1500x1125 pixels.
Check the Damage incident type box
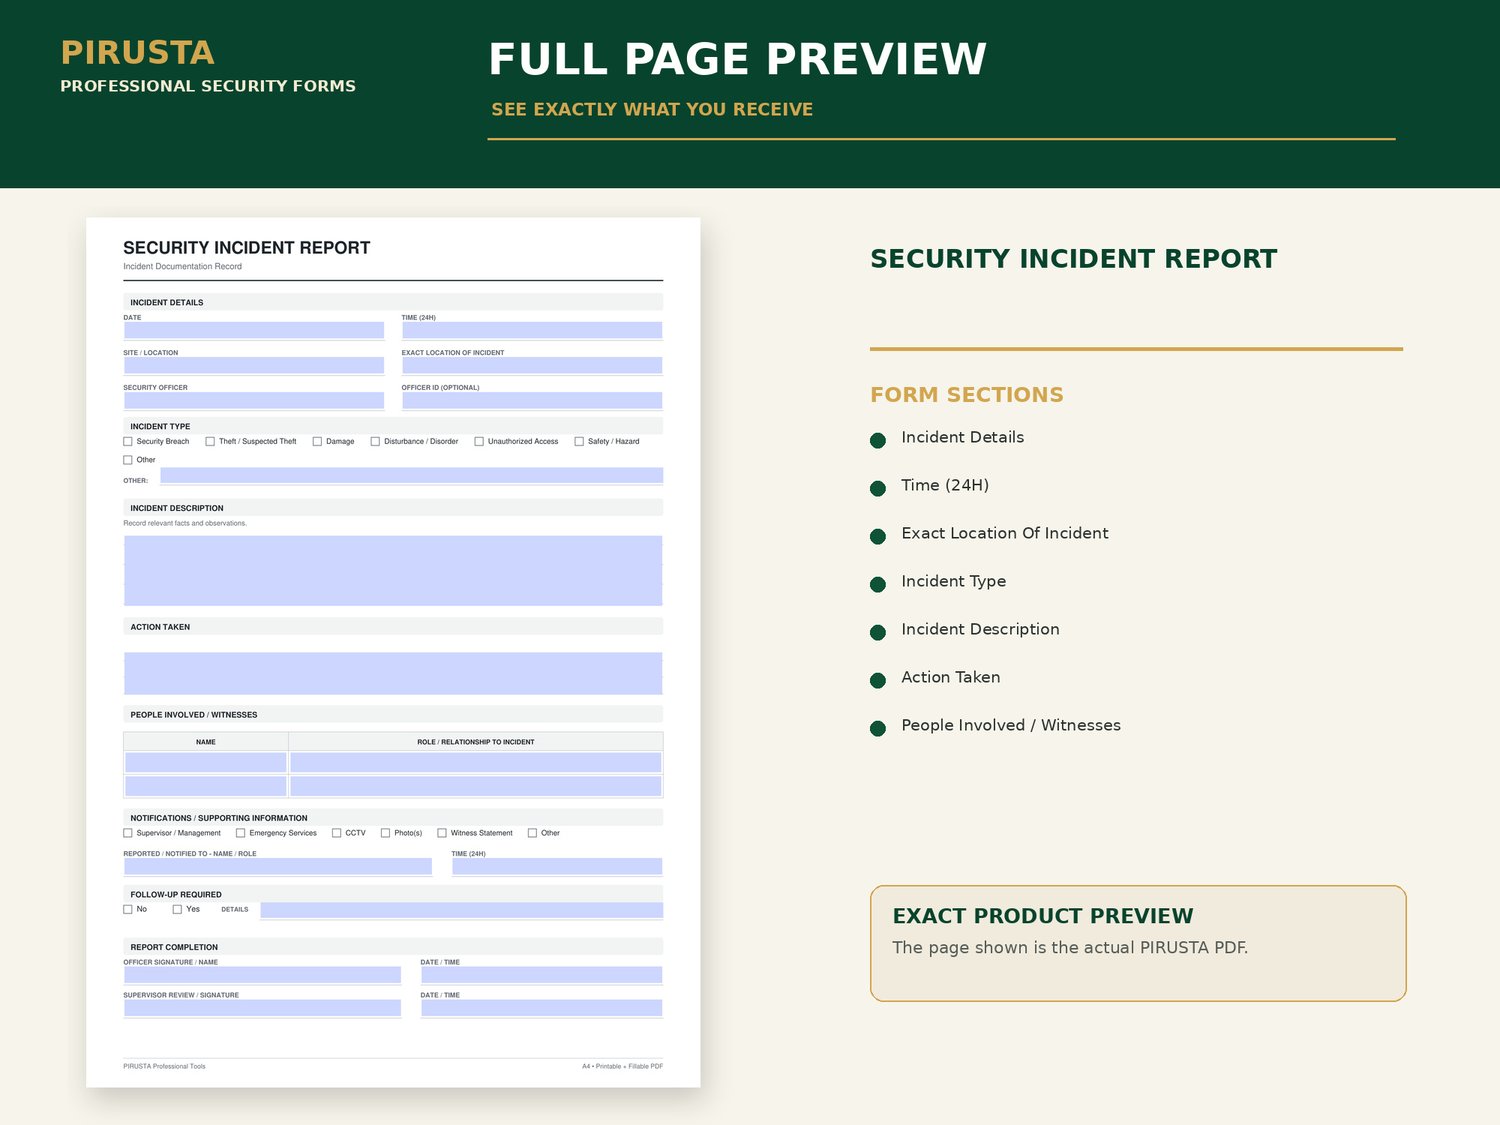[317, 441]
